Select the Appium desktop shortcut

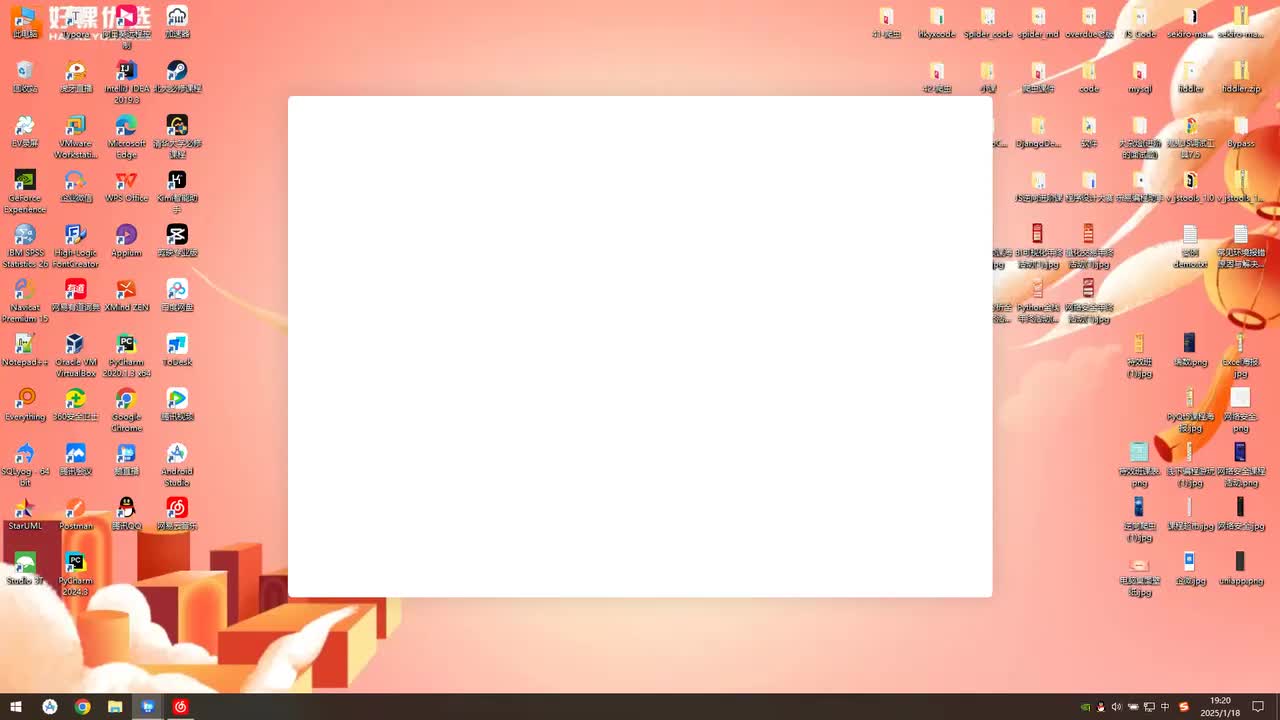tap(126, 241)
